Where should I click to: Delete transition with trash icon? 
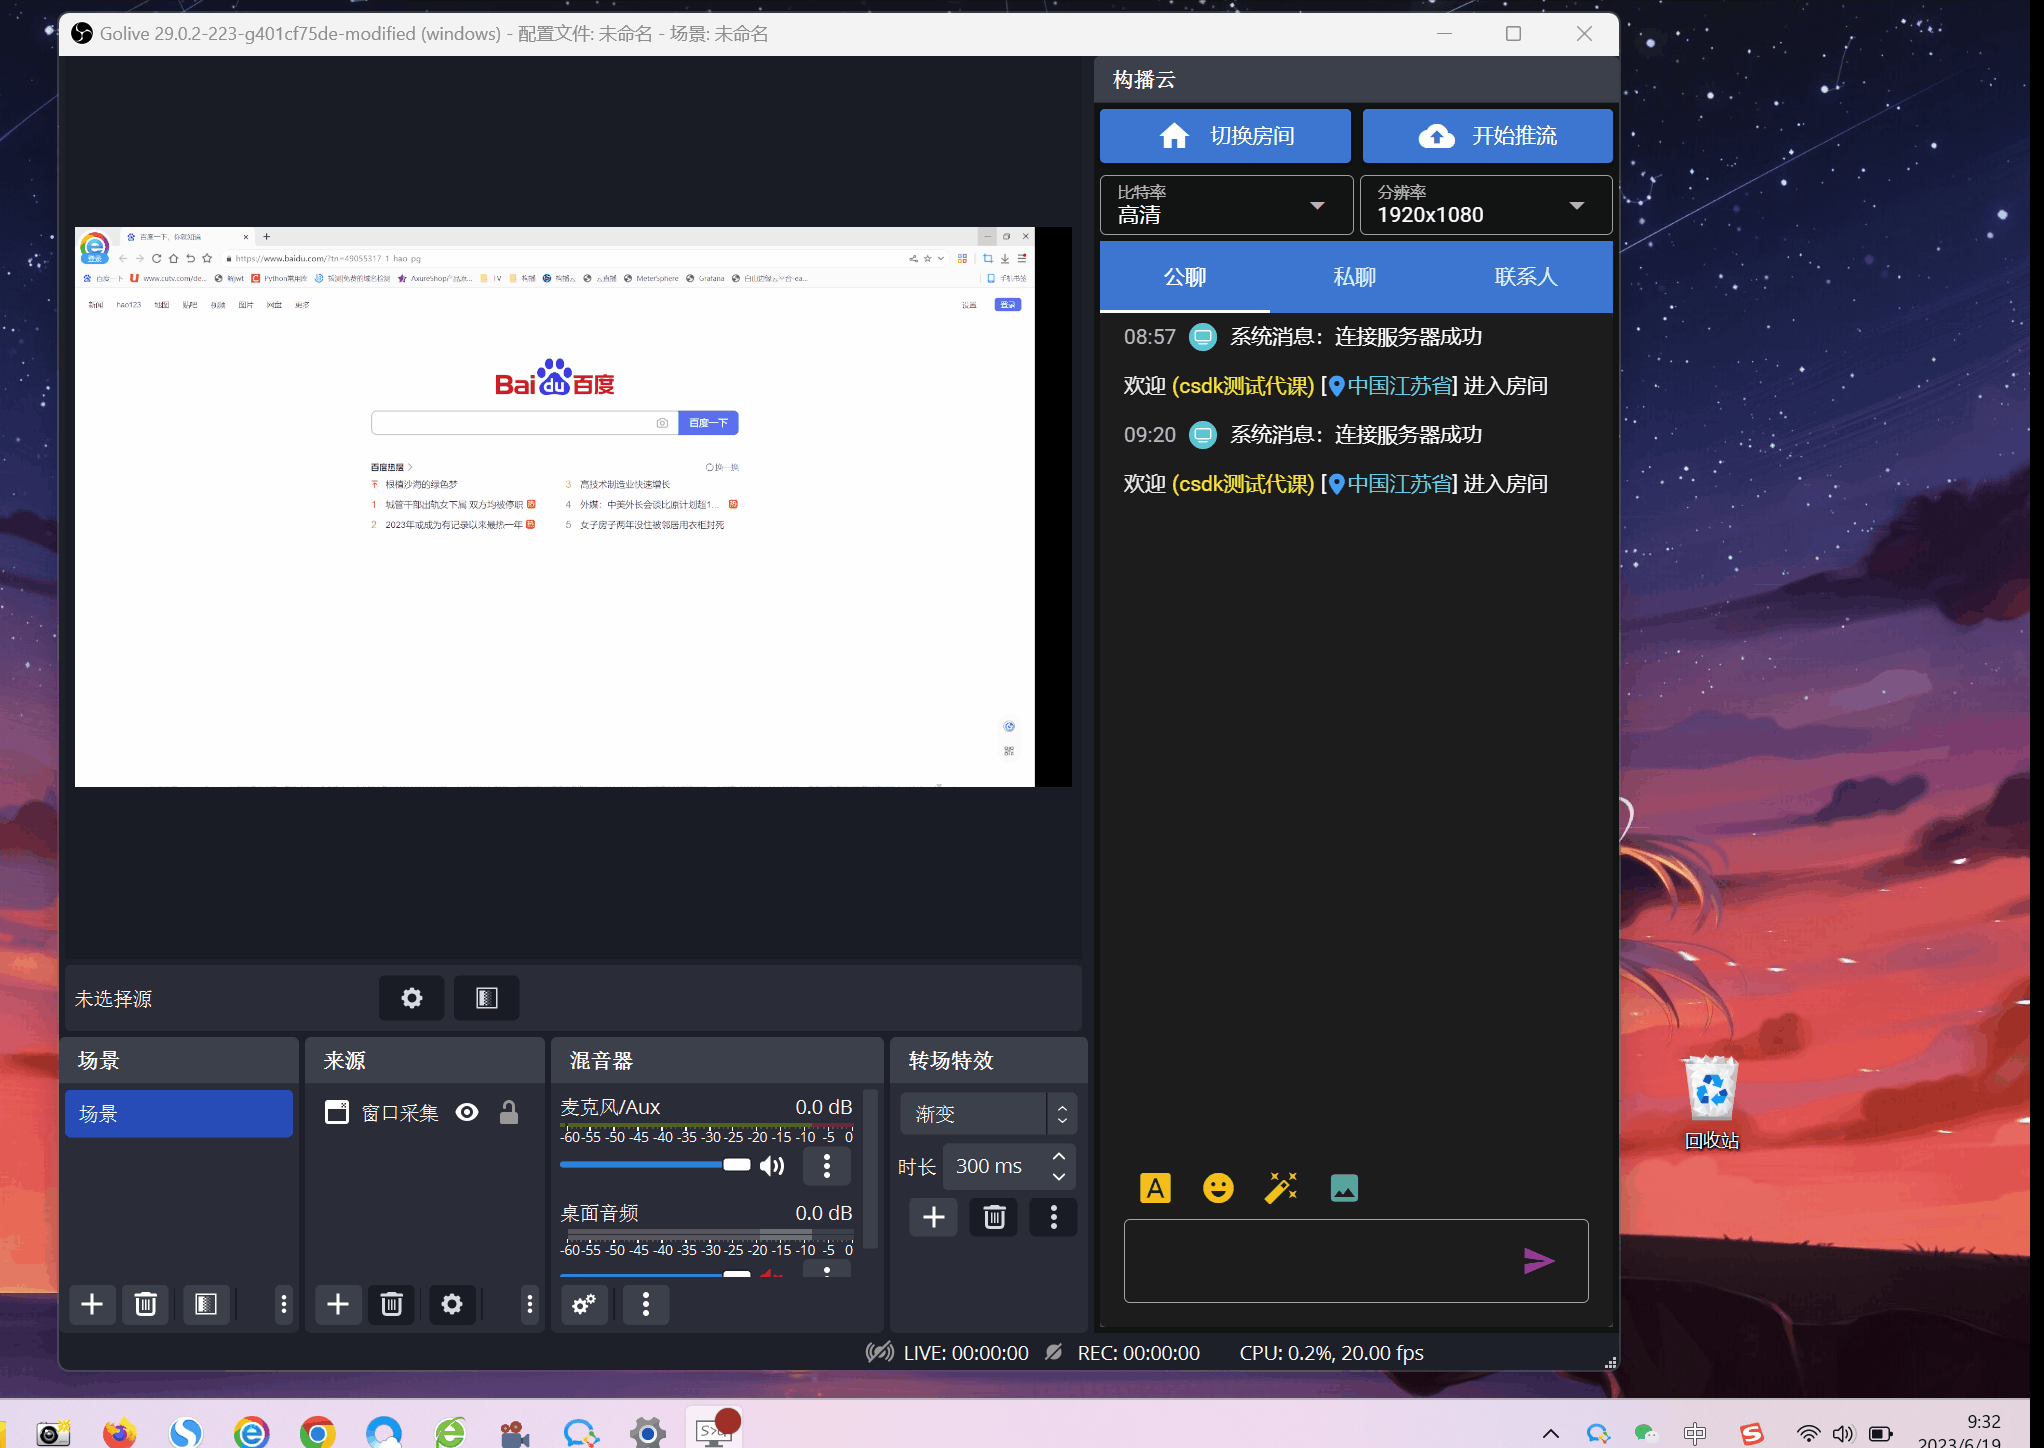[x=994, y=1217]
